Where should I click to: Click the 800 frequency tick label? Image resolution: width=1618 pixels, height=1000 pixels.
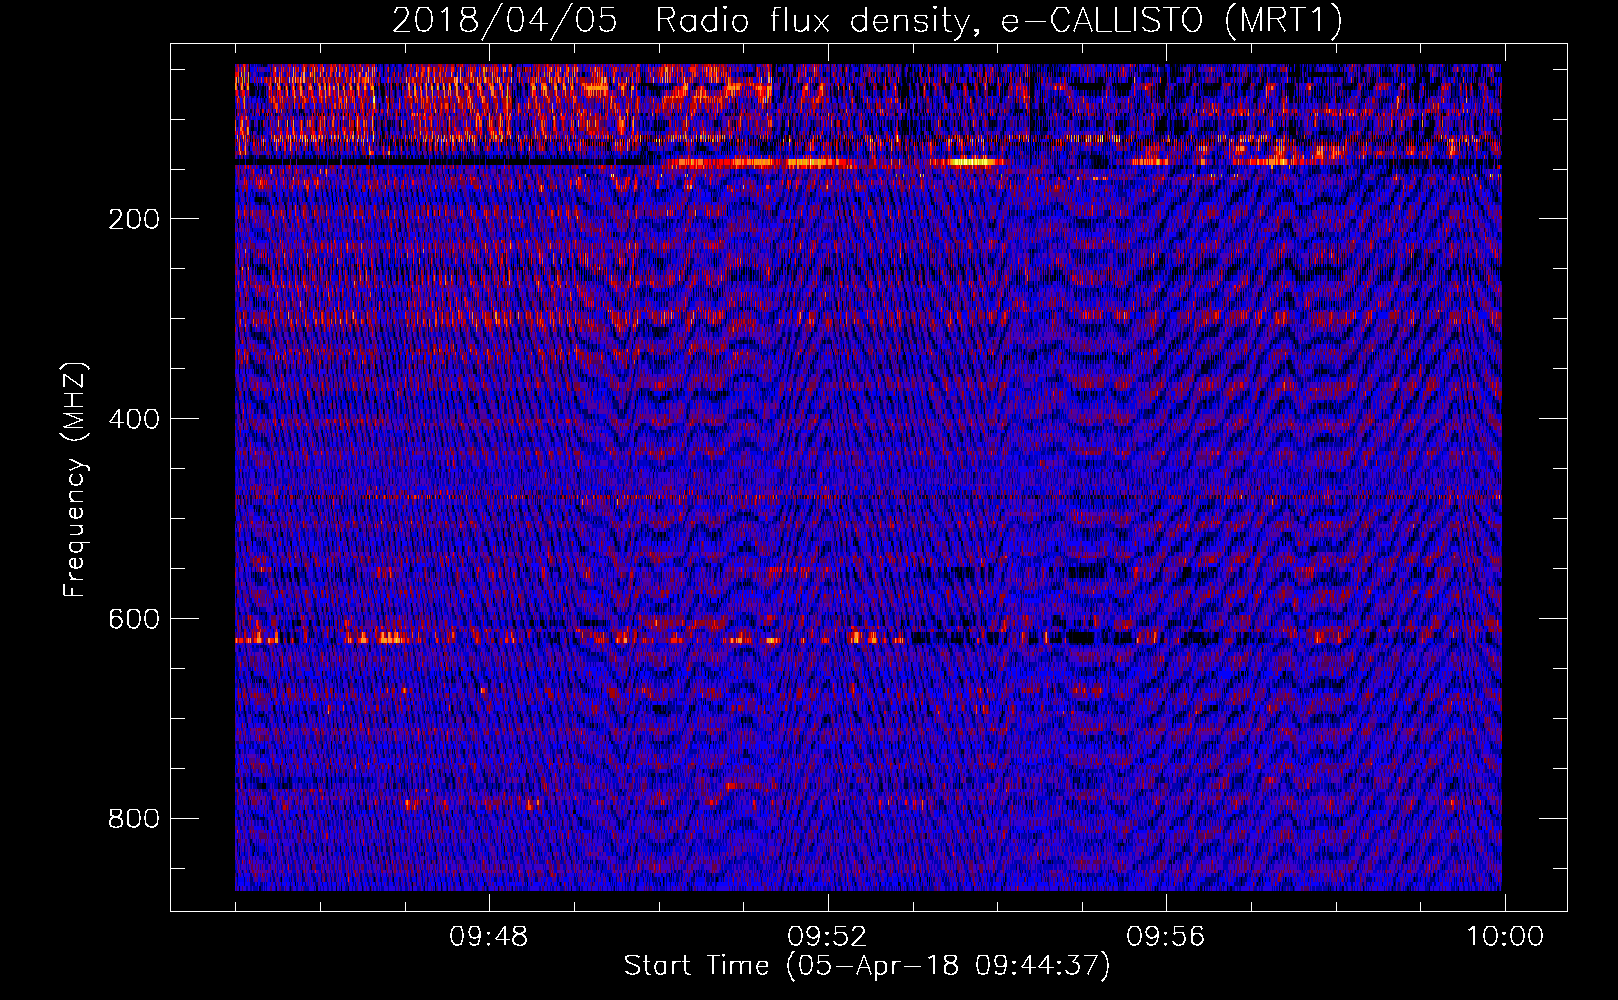[134, 819]
